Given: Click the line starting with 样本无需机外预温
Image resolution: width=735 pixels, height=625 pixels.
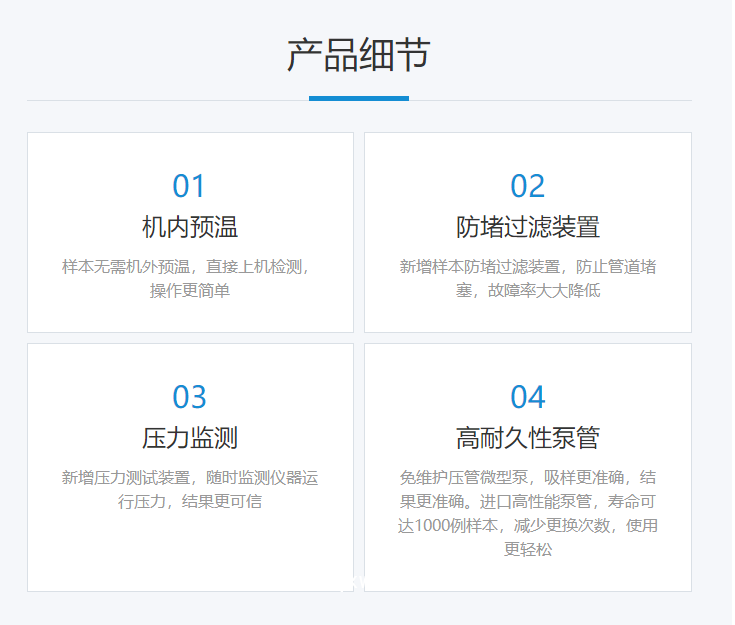Looking at the screenshot, I should 189,267.
